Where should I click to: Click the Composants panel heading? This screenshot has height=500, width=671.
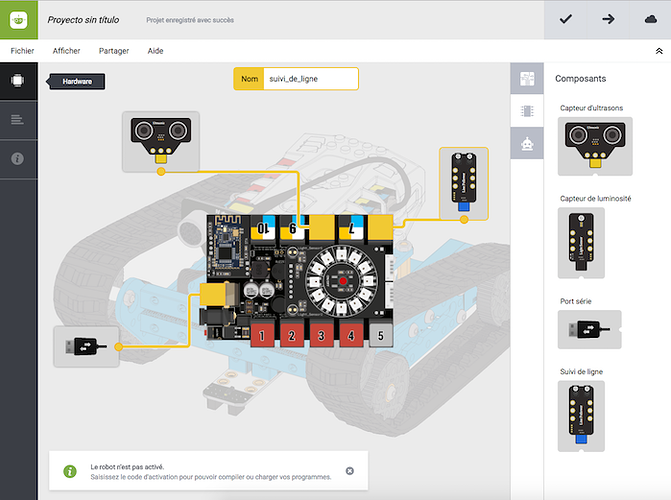click(580, 78)
